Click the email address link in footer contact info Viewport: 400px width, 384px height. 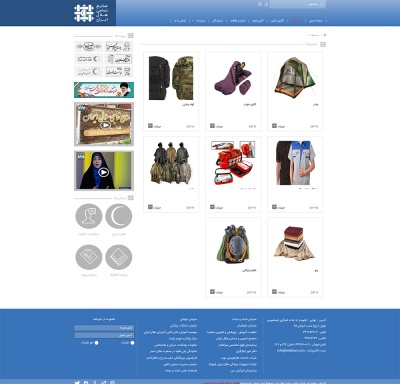click(291, 351)
